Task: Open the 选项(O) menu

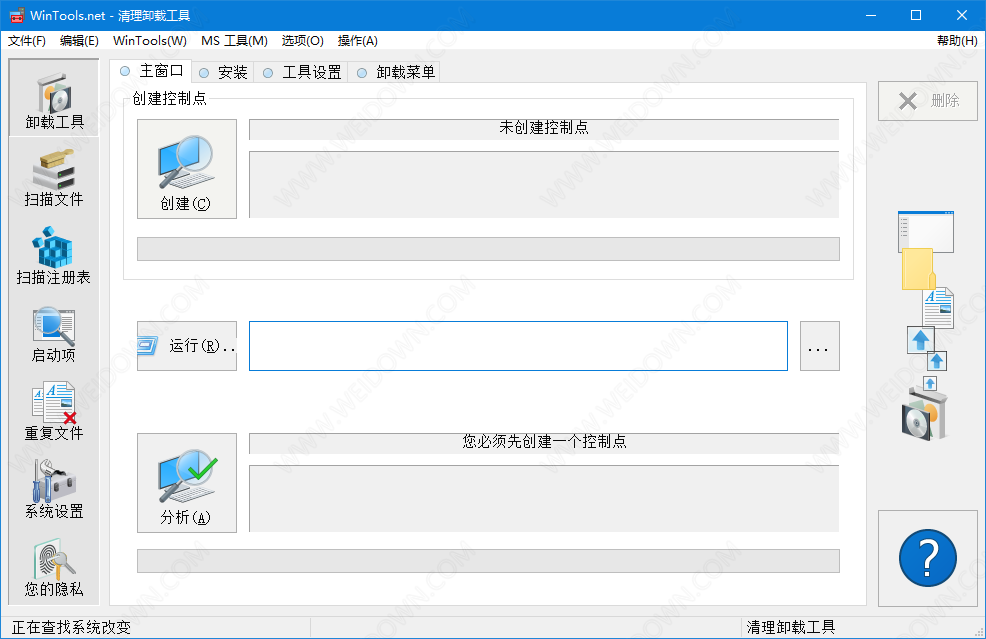Action: click(x=302, y=41)
